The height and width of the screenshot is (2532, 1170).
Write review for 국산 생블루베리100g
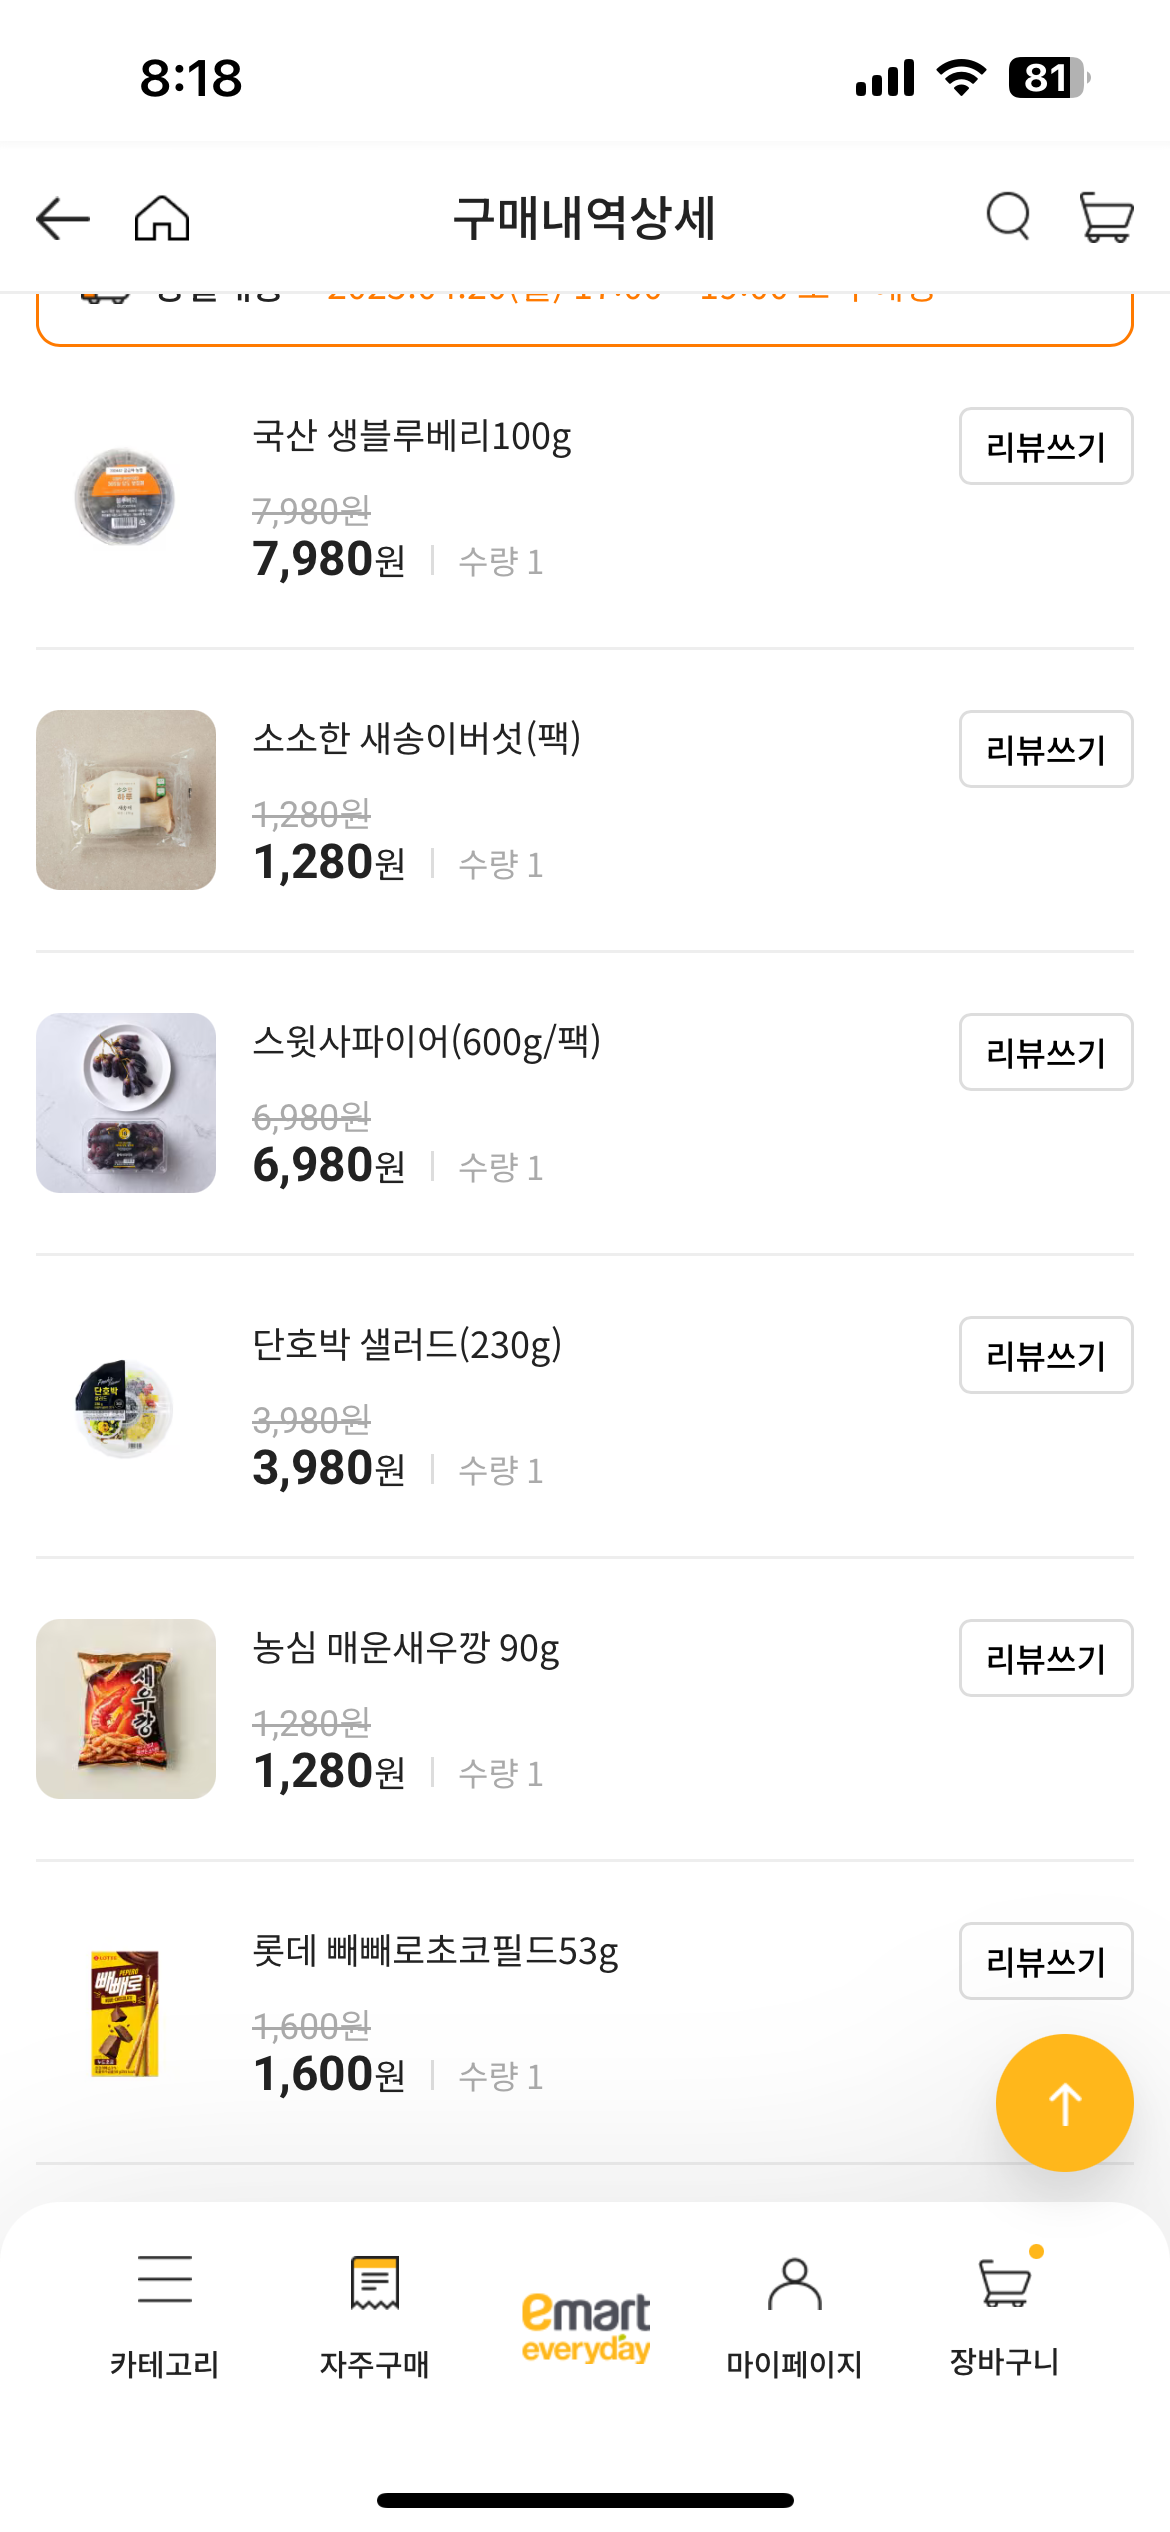(x=1045, y=446)
